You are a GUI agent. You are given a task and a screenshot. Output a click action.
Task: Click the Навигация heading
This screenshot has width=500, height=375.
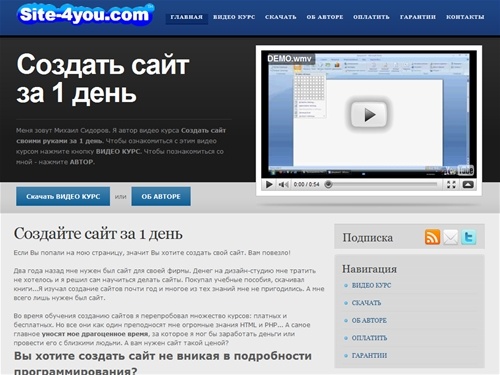[x=369, y=269]
